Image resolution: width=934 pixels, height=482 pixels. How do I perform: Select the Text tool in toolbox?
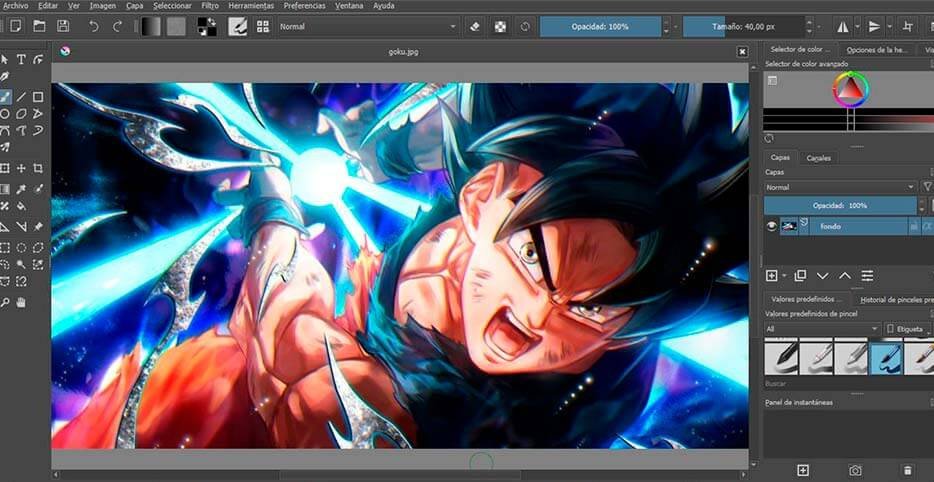(x=21, y=60)
